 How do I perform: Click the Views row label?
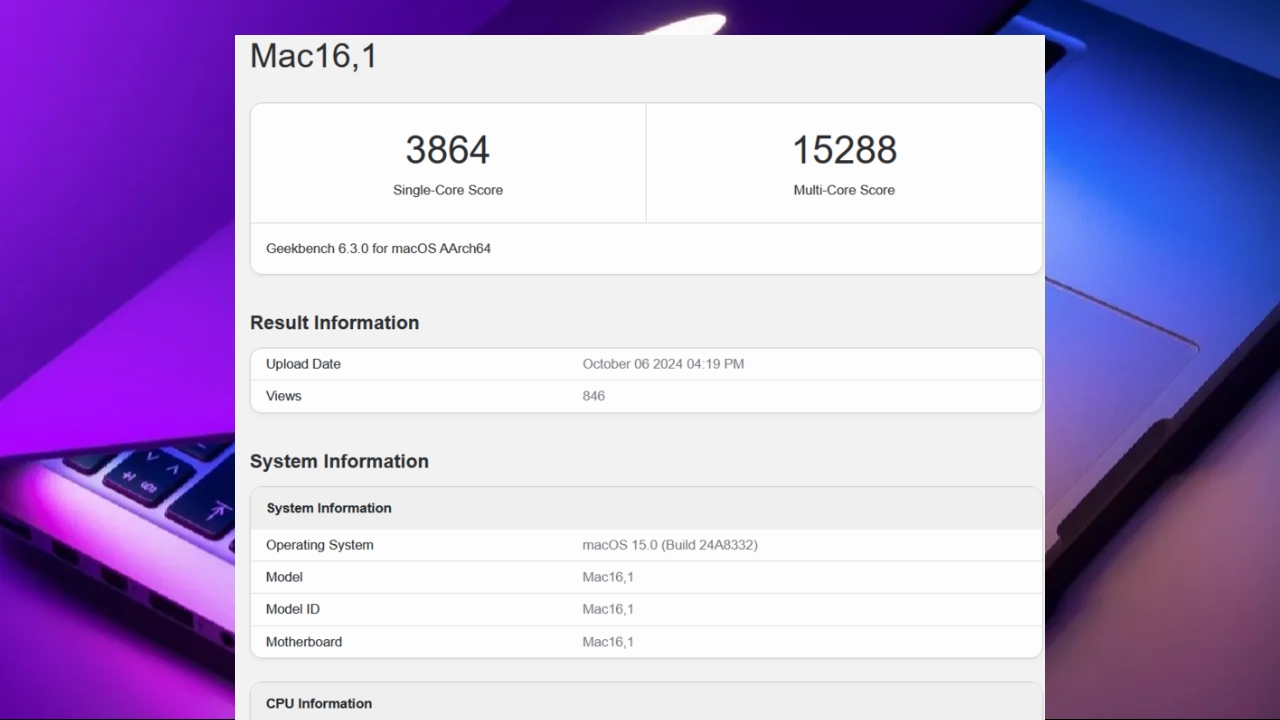pyautogui.click(x=283, y=395)
